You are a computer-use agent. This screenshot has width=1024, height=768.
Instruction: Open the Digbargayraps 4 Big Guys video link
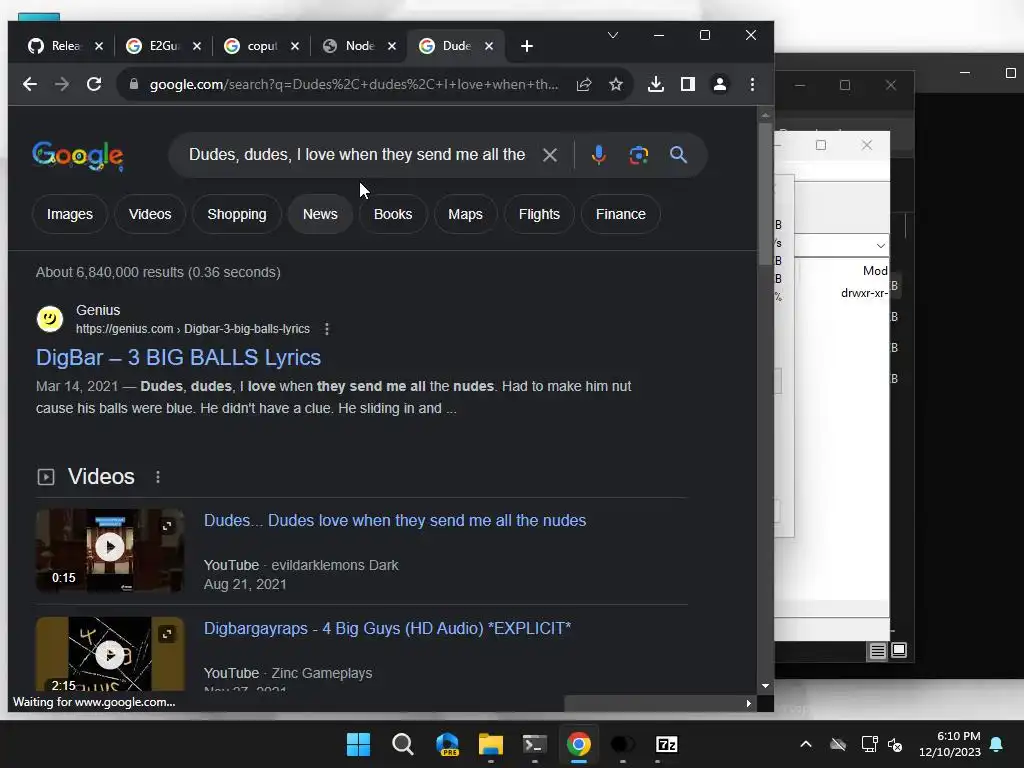(387, 628)
